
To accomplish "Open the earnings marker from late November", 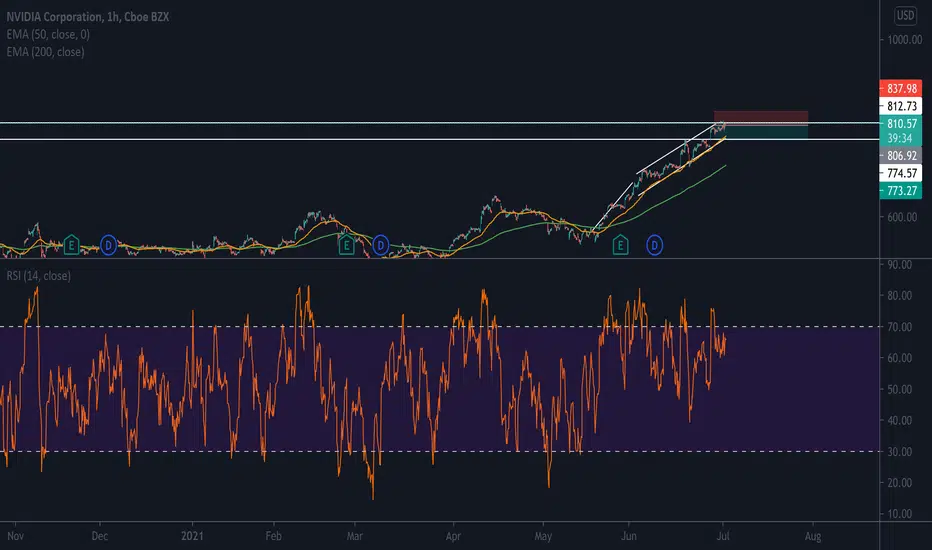I will (x=71, y=244).
